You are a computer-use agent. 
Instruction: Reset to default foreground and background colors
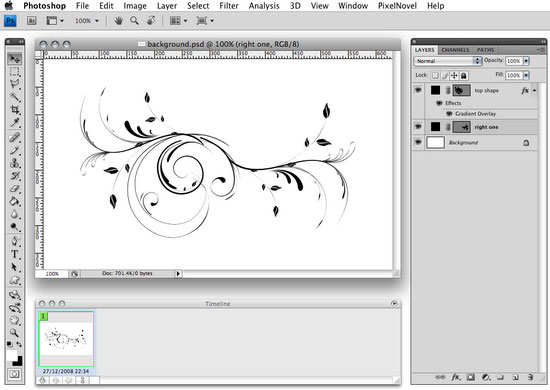click(x=9, y=344)
